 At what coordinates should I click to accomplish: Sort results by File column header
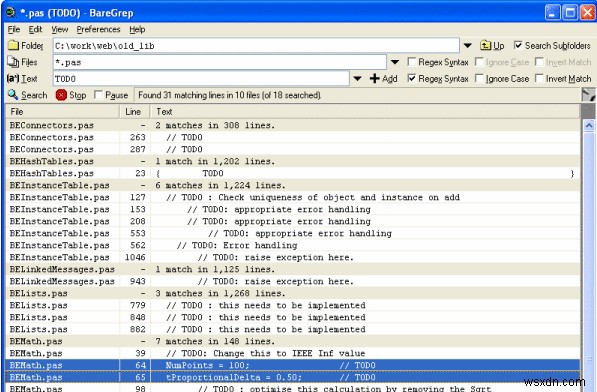[62, 112]
